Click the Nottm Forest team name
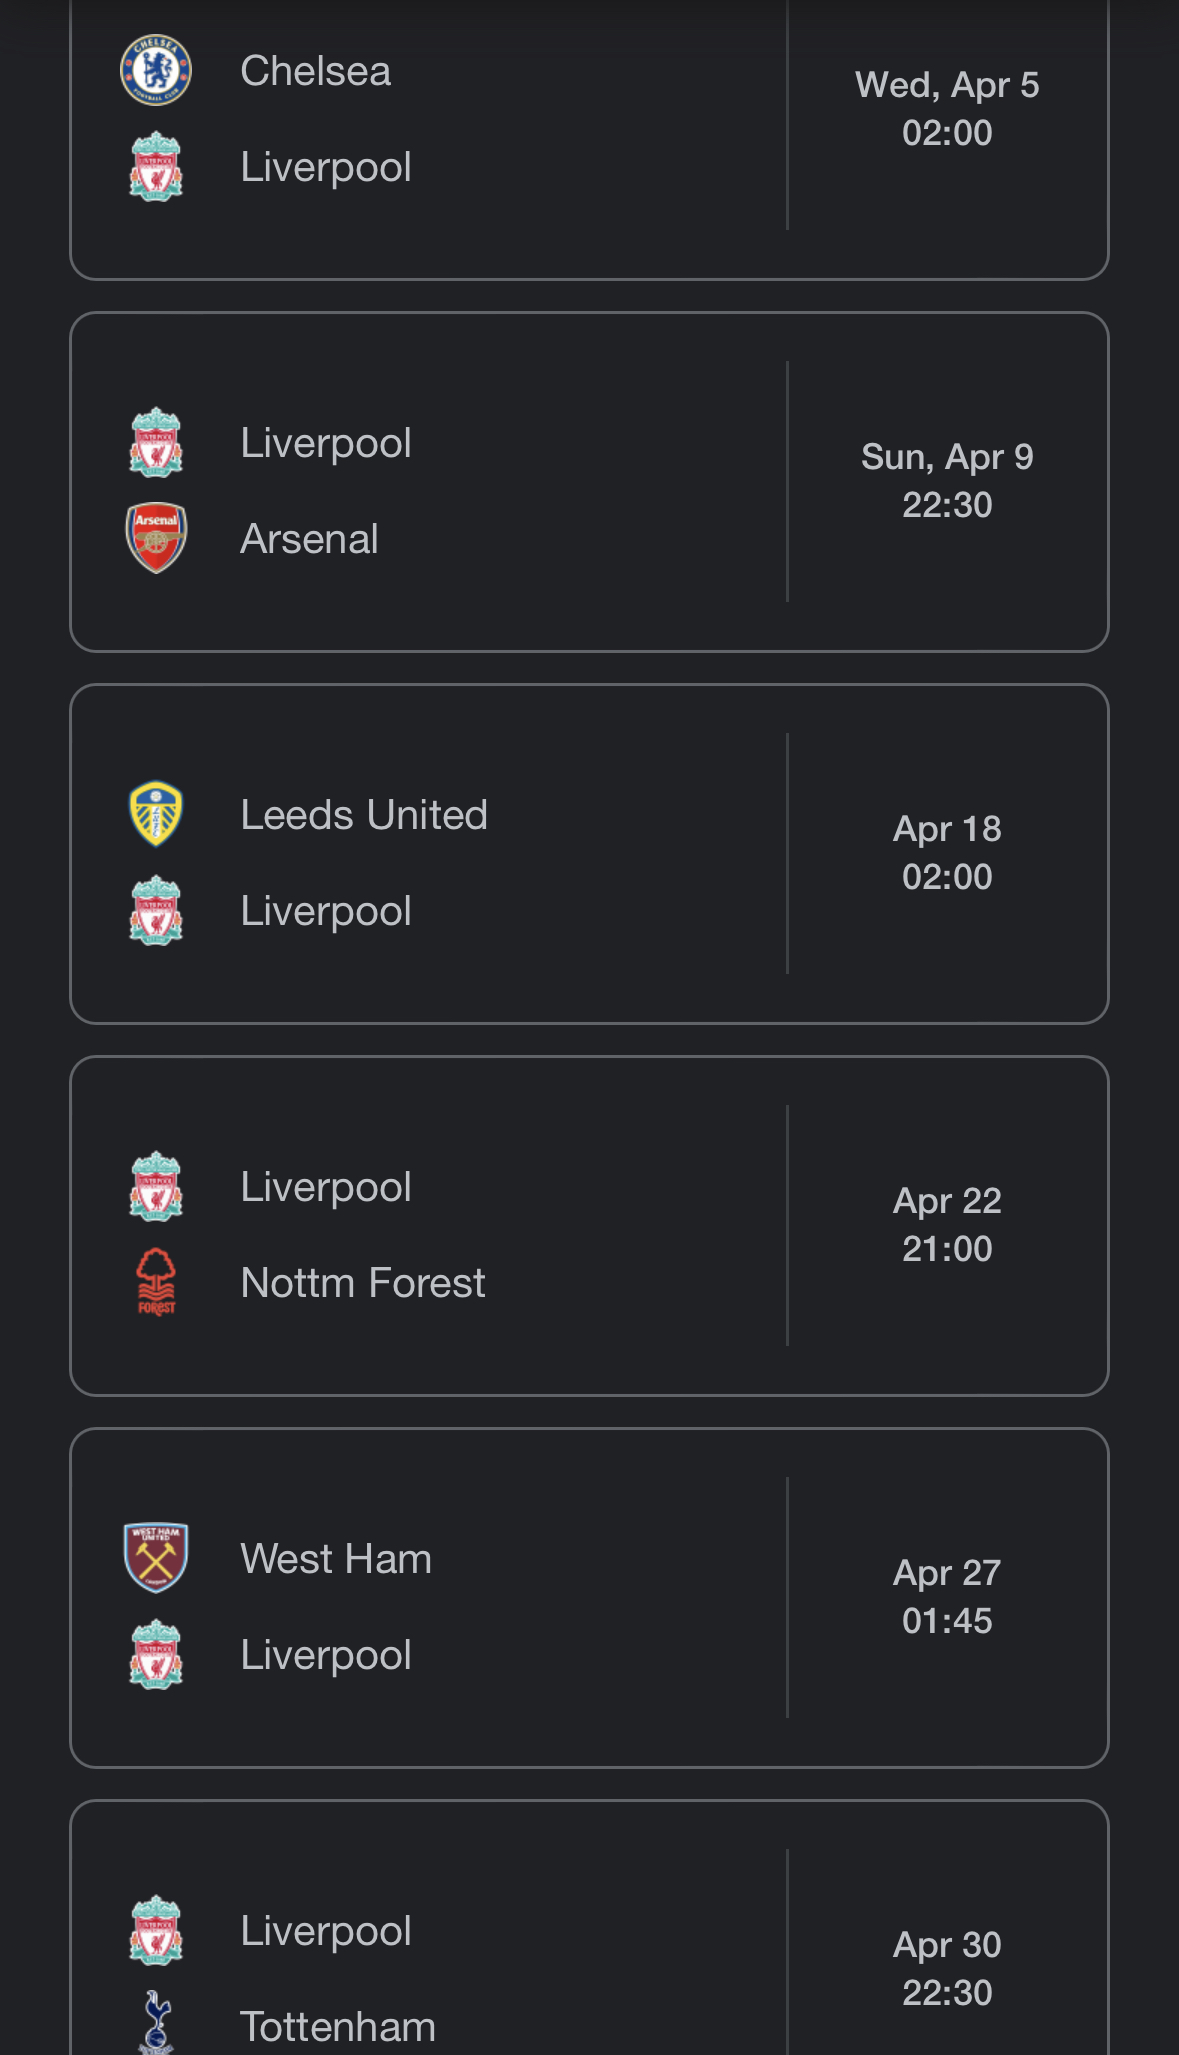The height and width of the screenshot is (2055, 1179). click(x=363, y=1283)
